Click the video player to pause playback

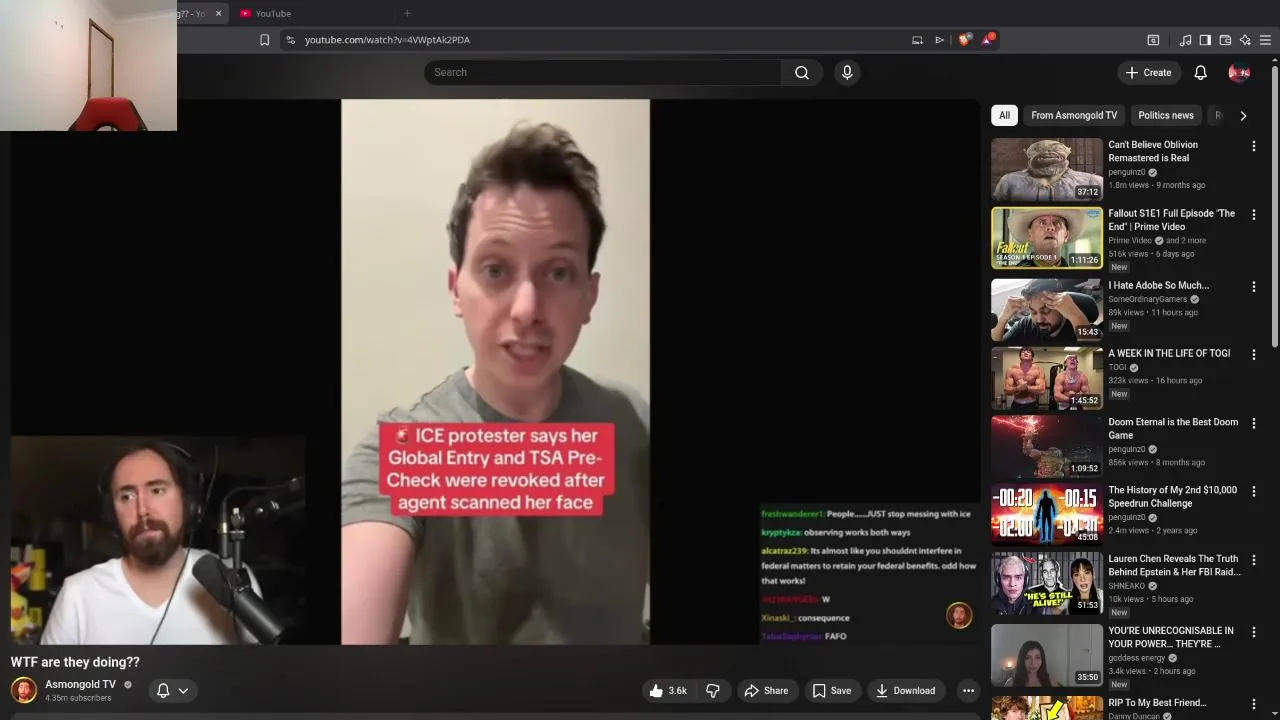coord(495,372)
